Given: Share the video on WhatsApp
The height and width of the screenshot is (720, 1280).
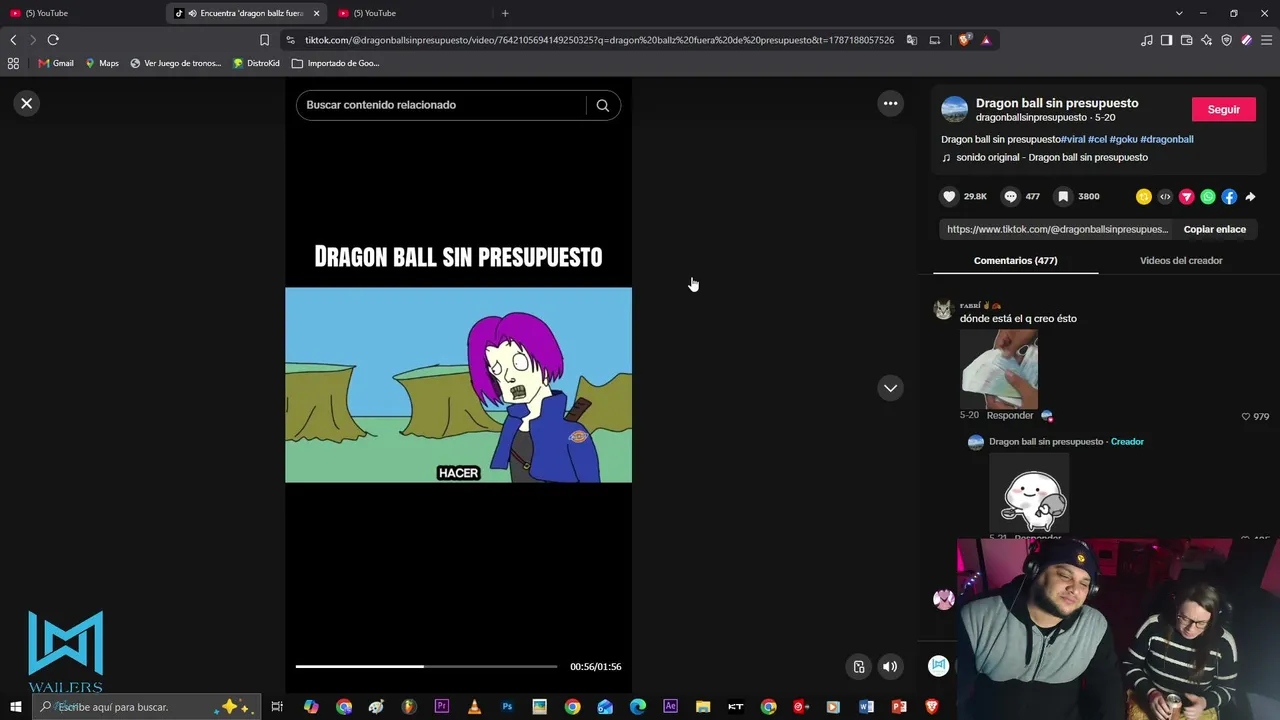Looking at the screenshot, I should [x=1208, y=196].
